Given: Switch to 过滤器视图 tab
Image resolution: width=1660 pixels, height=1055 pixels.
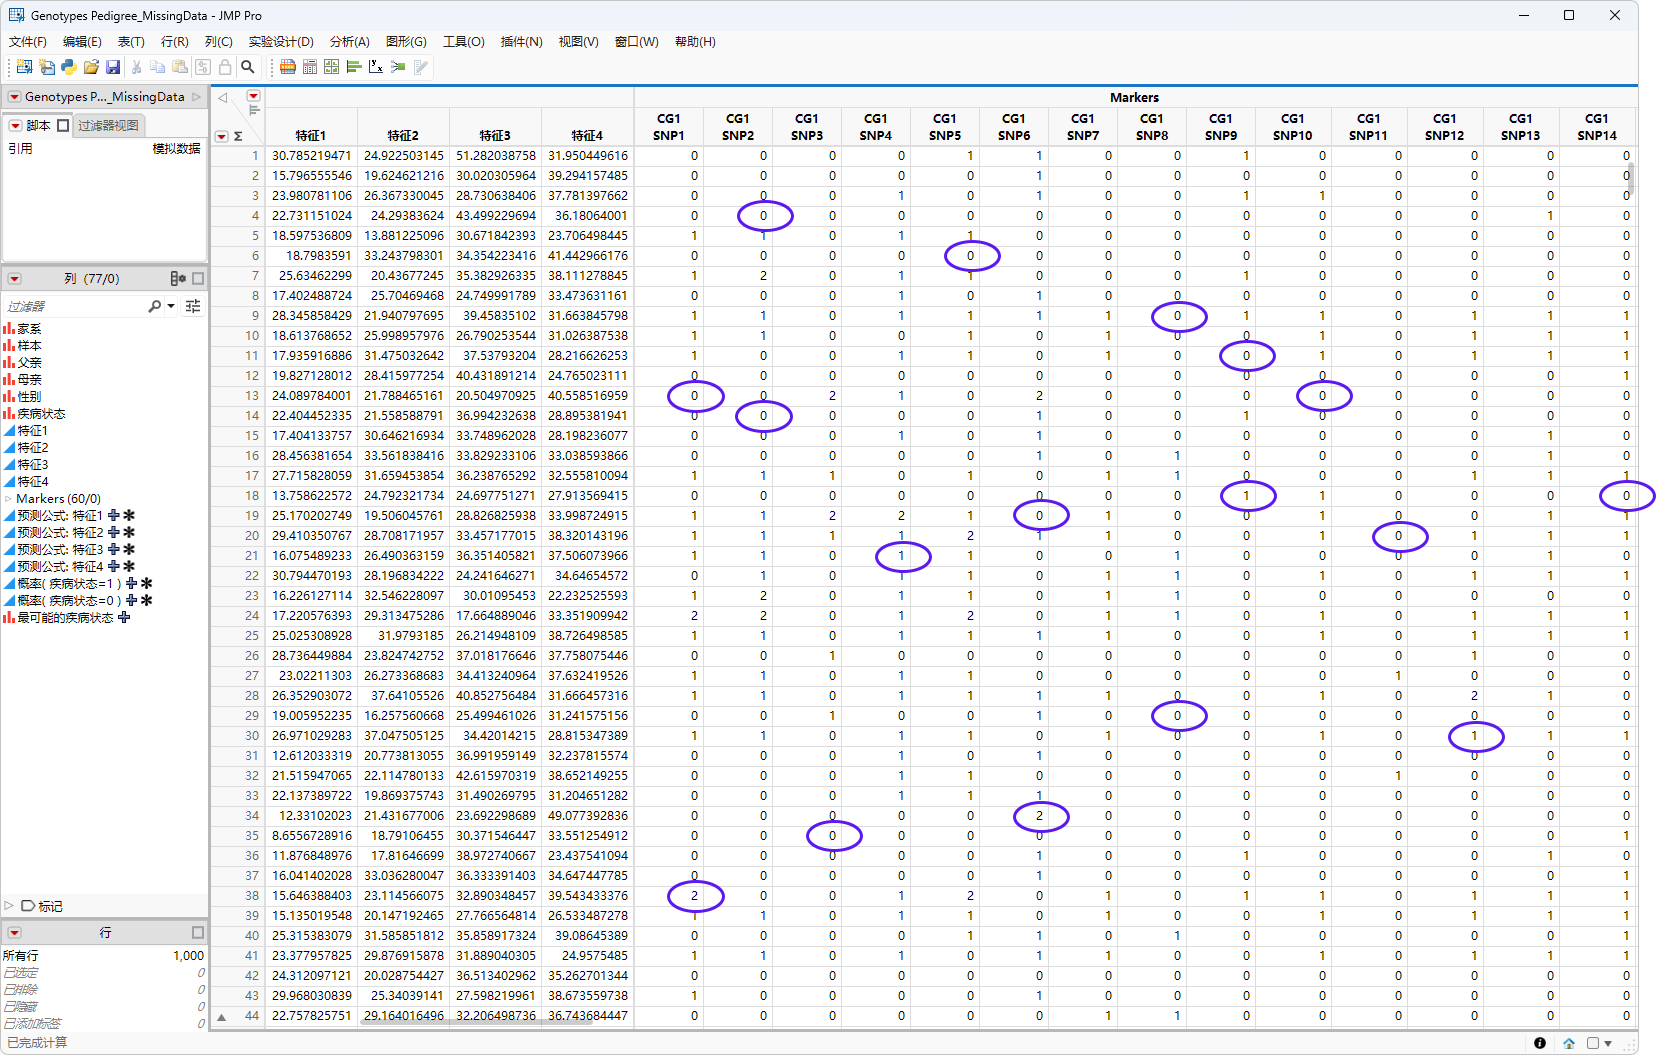Looking at the screenshot, I should pos(108,125).
